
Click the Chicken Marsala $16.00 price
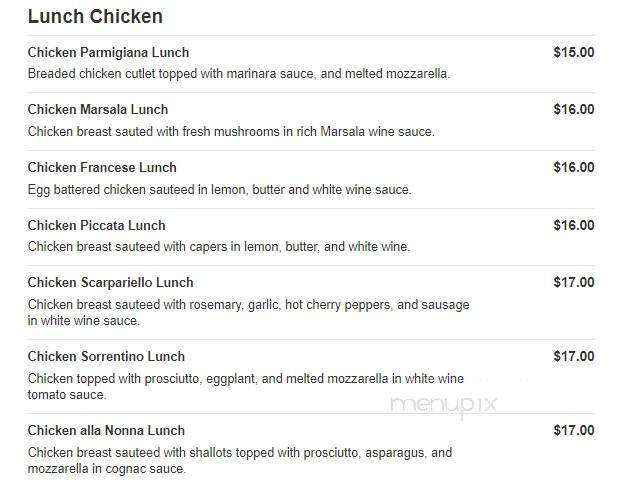click(573, 110)
